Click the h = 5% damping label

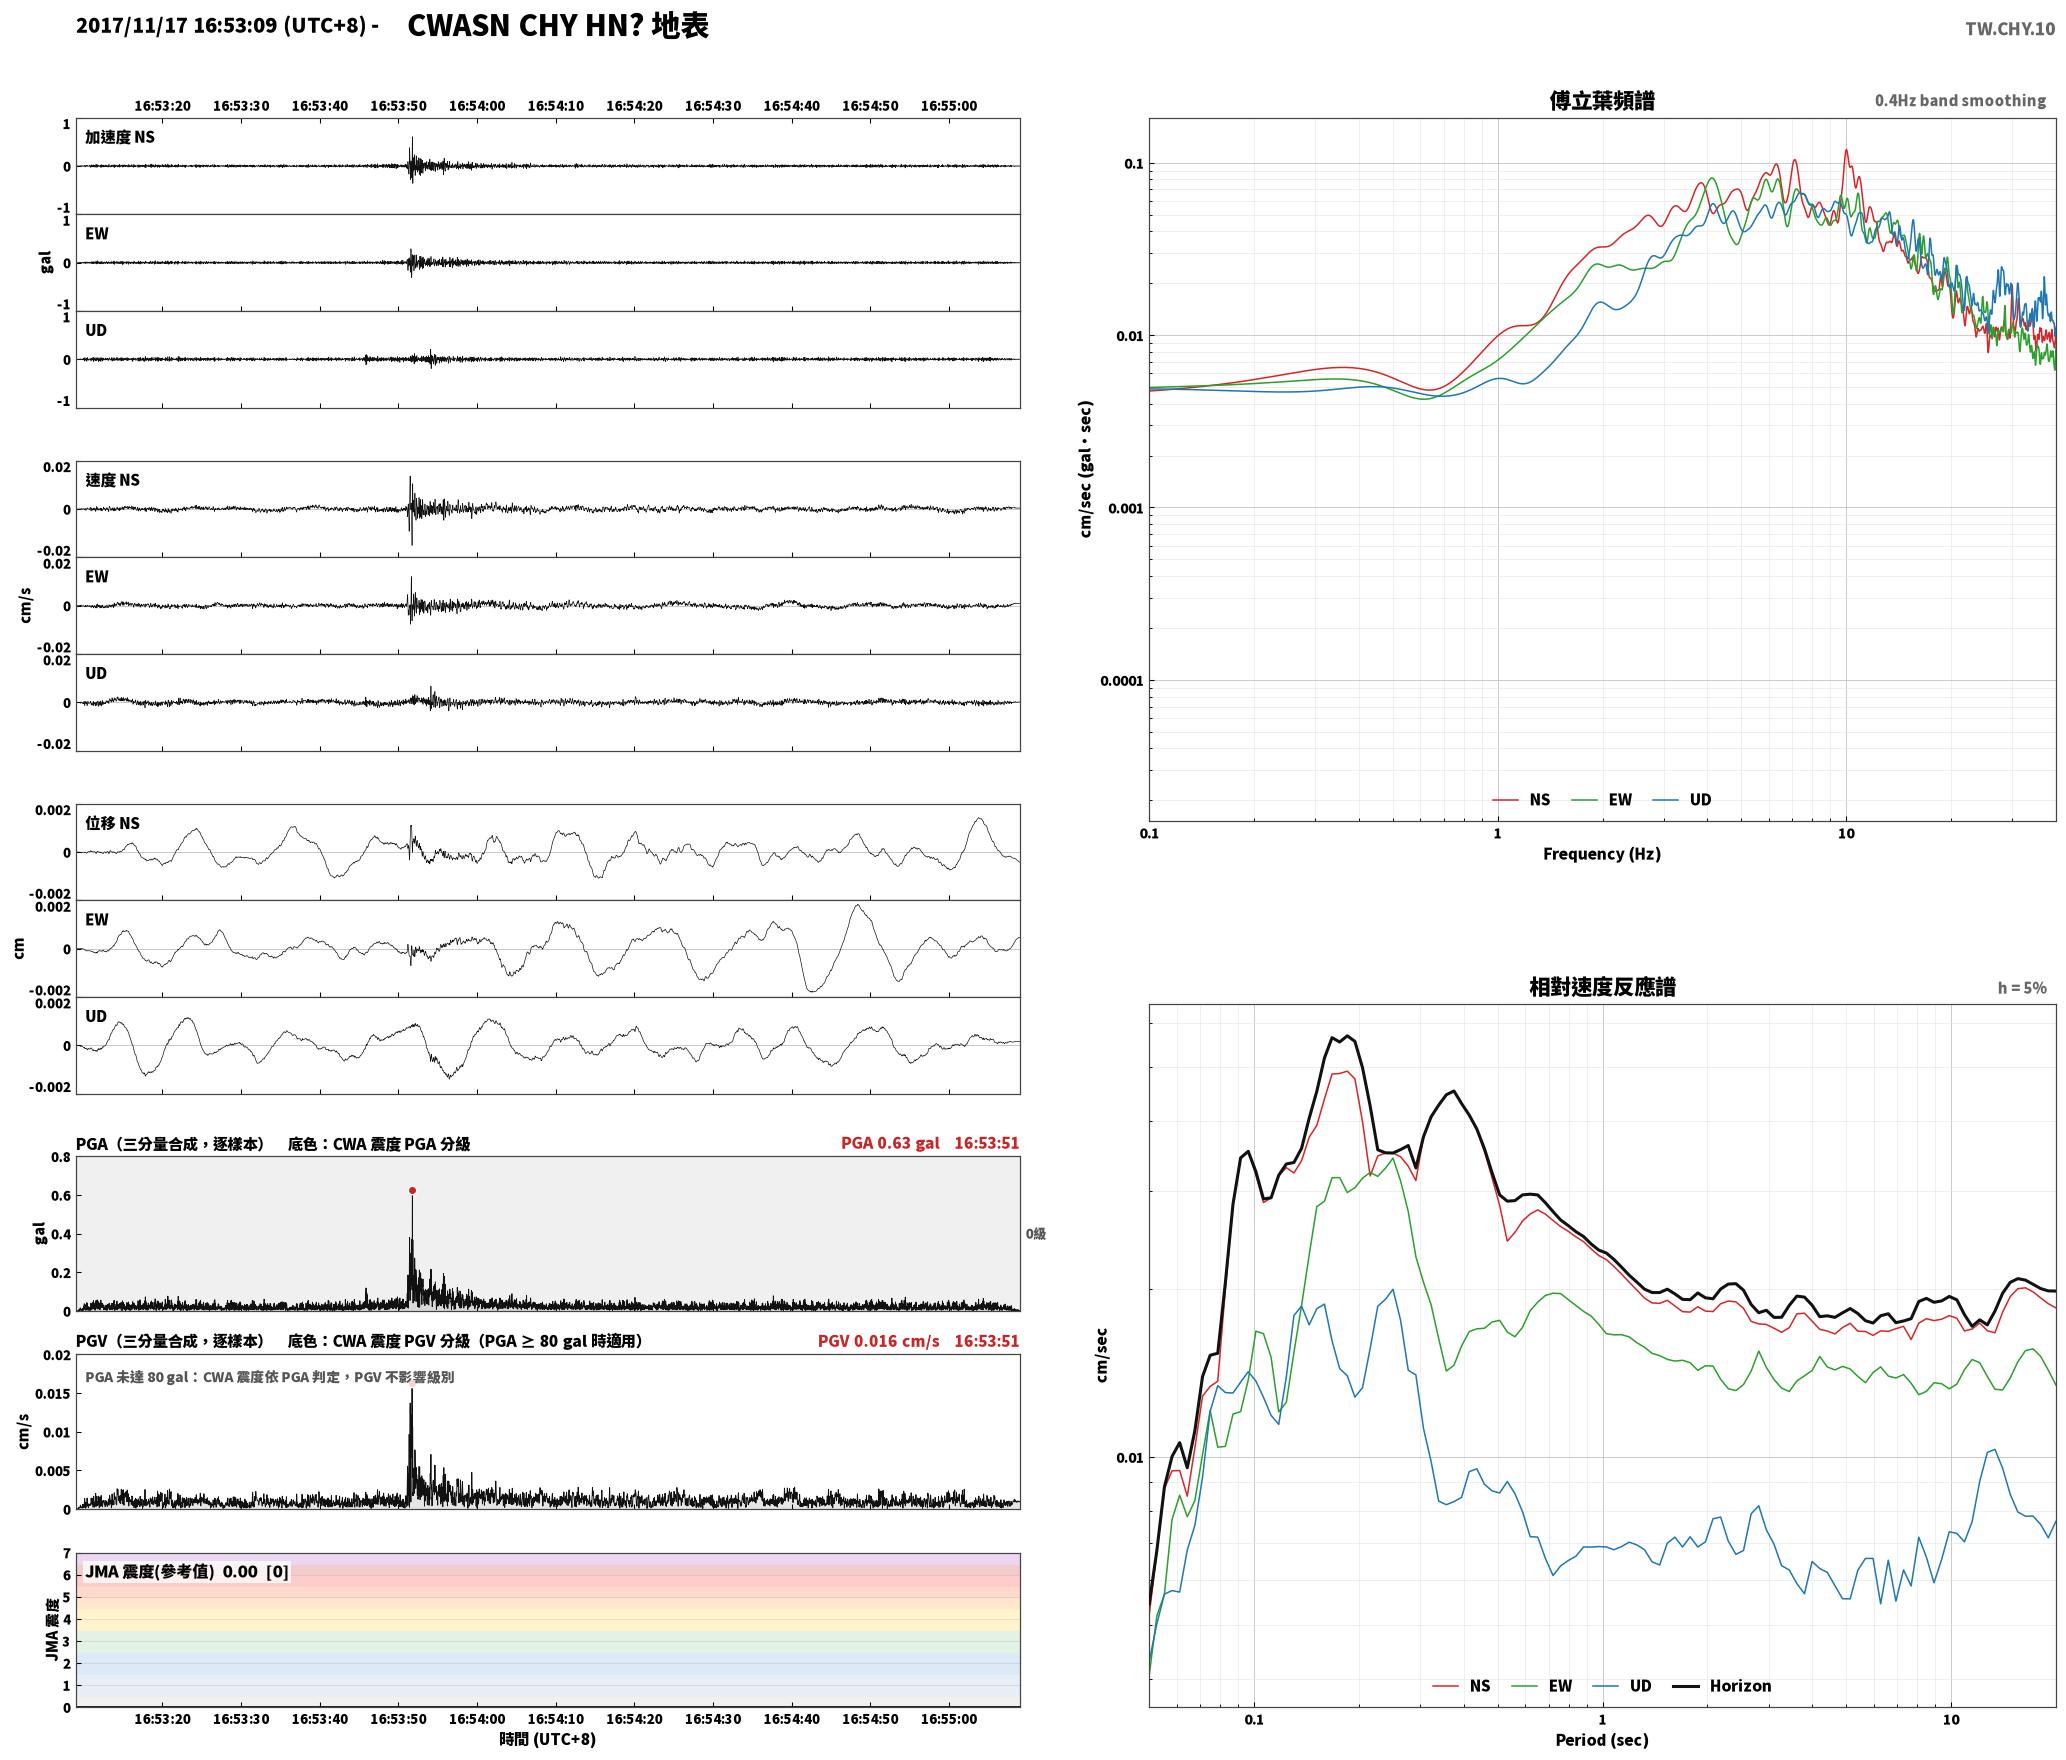point(2022,988)
